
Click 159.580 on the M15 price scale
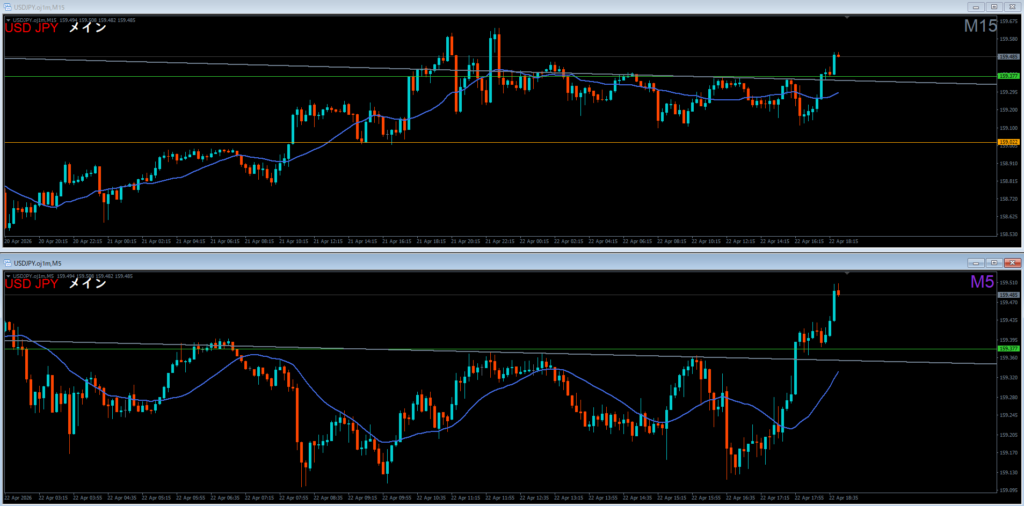pos(1010,39)
